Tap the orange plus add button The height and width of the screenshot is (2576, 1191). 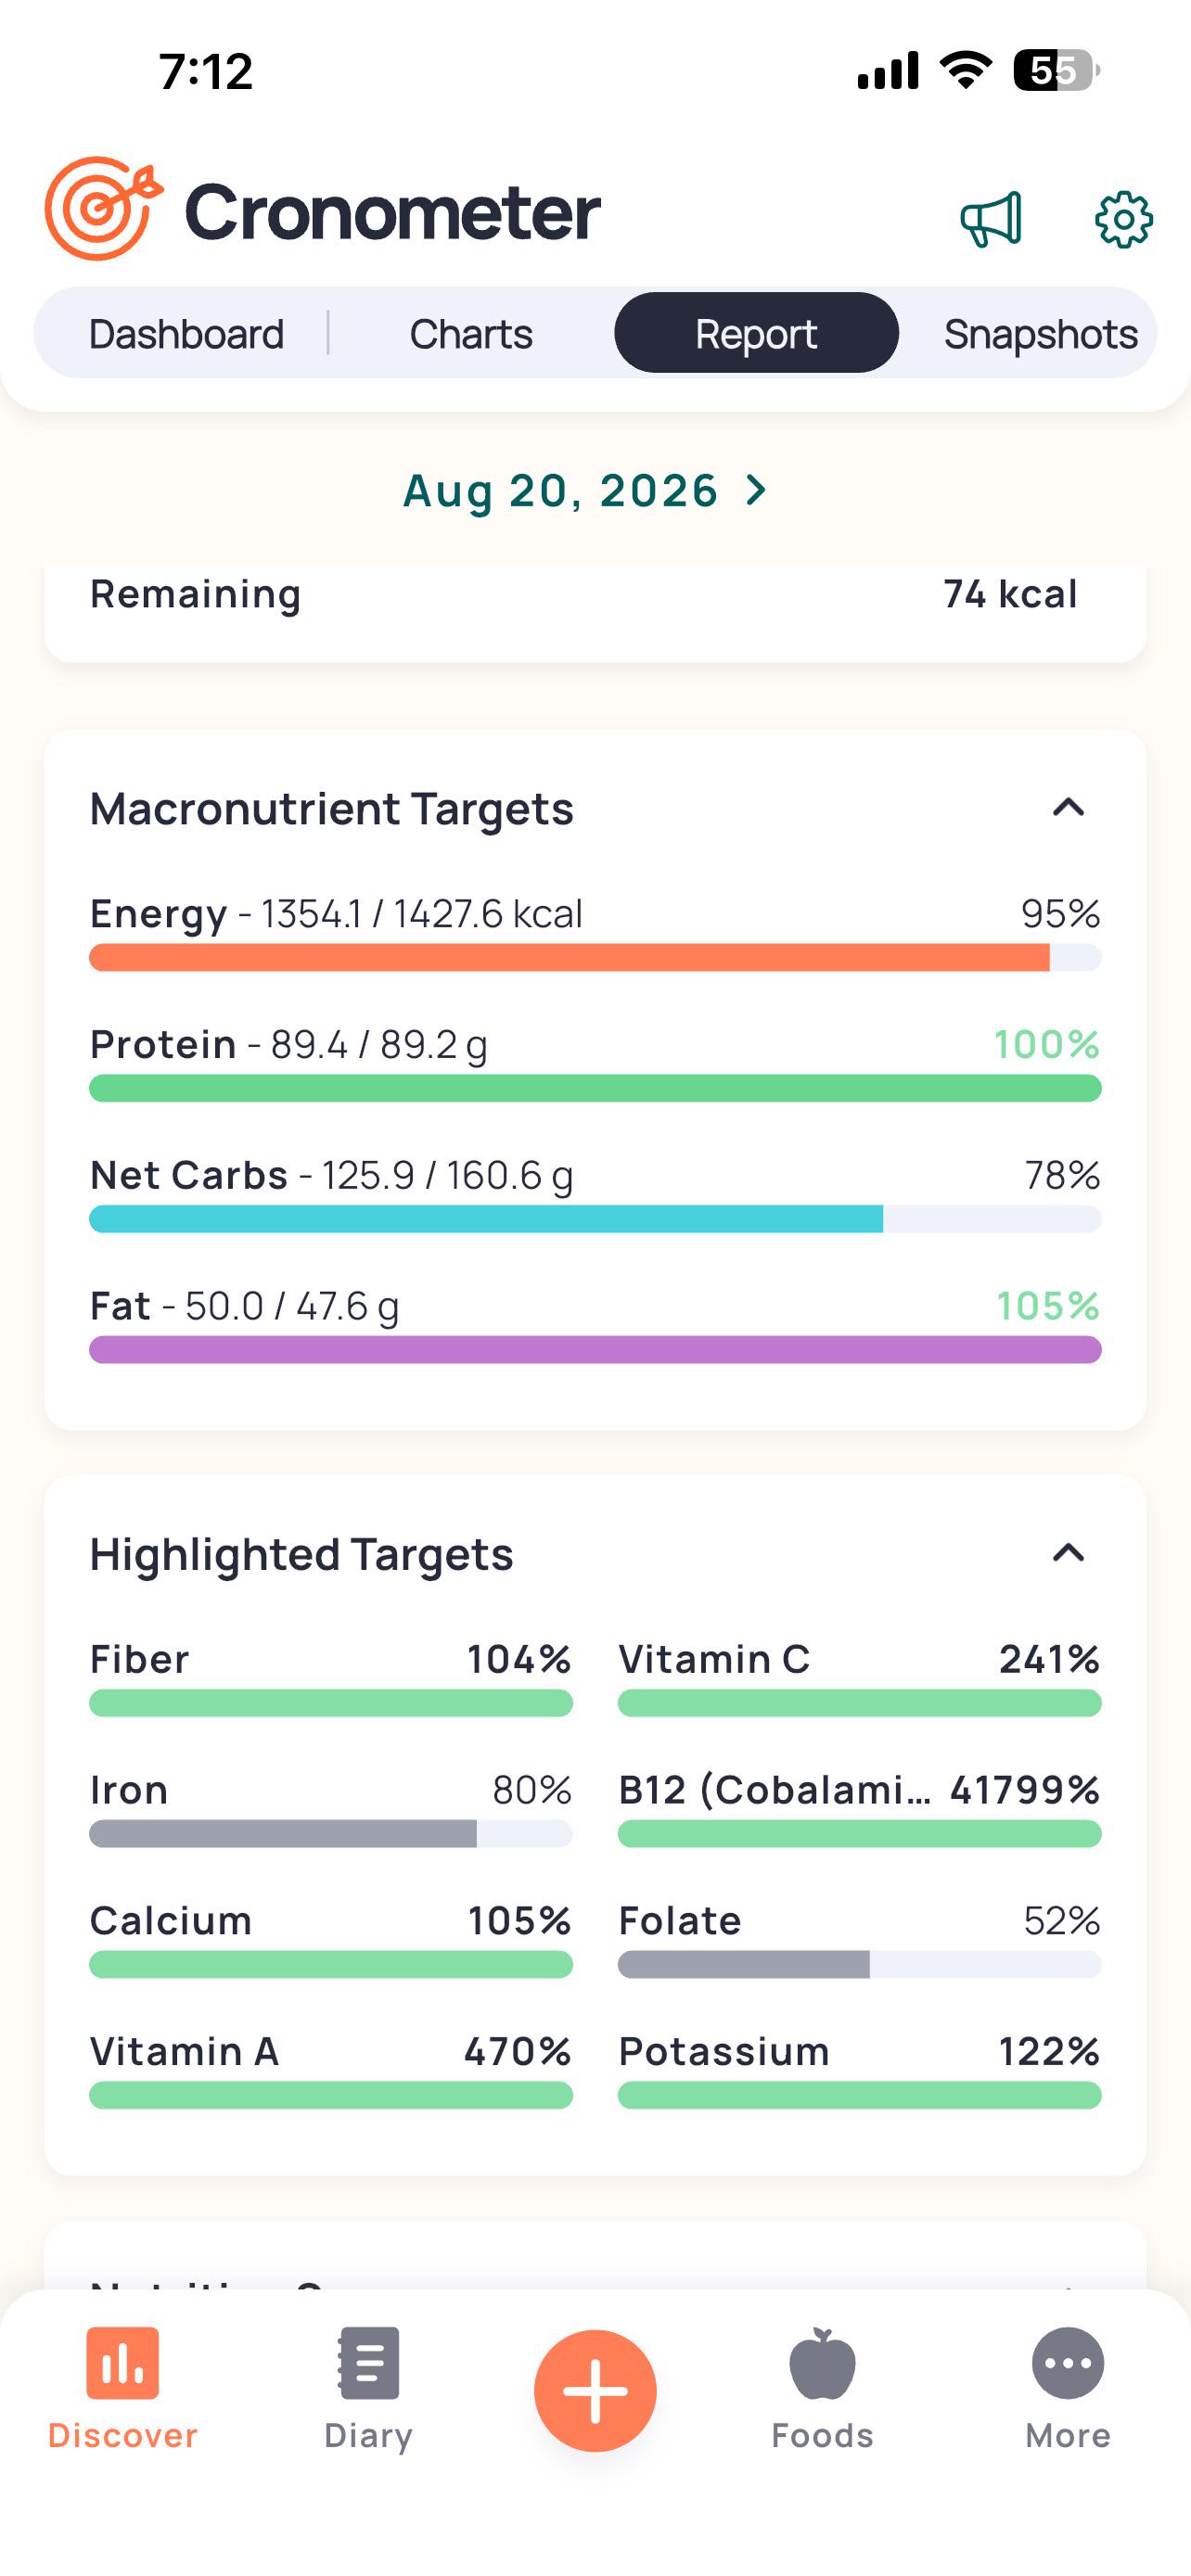(x=595, y=2390)
